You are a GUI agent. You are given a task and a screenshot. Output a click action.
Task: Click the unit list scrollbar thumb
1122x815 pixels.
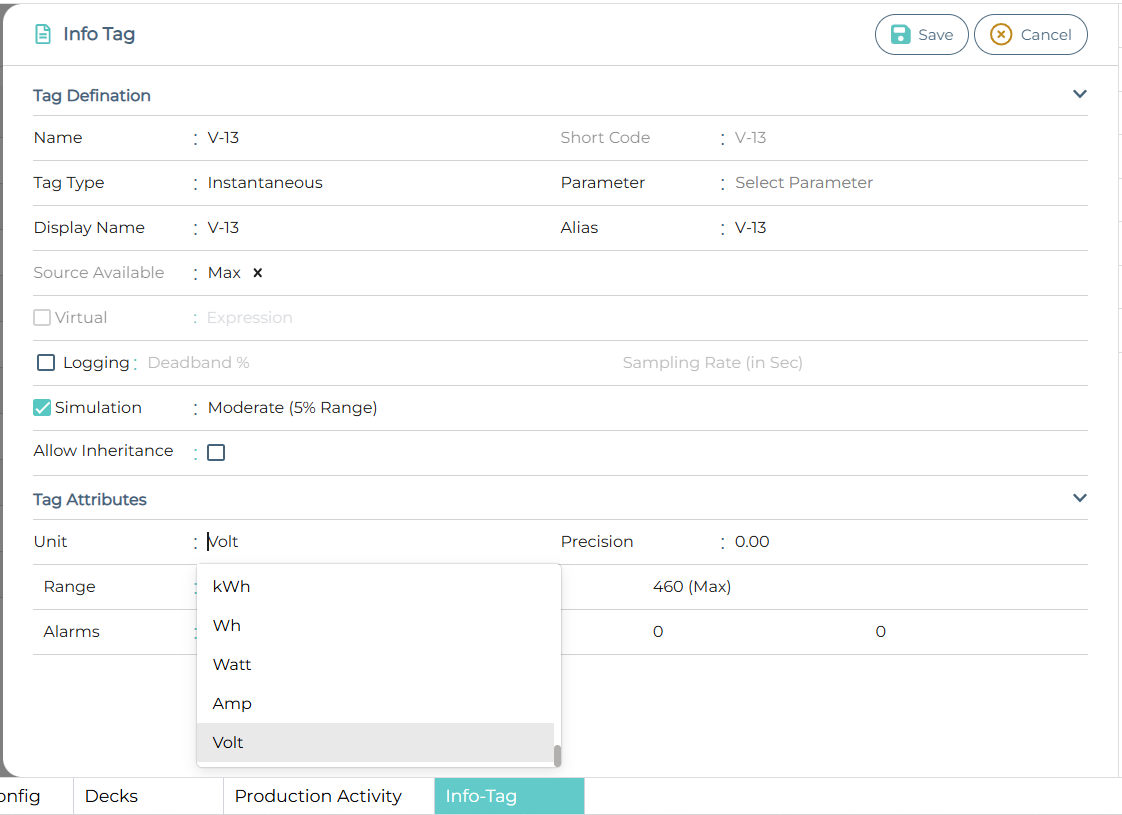tap(557, 755)
